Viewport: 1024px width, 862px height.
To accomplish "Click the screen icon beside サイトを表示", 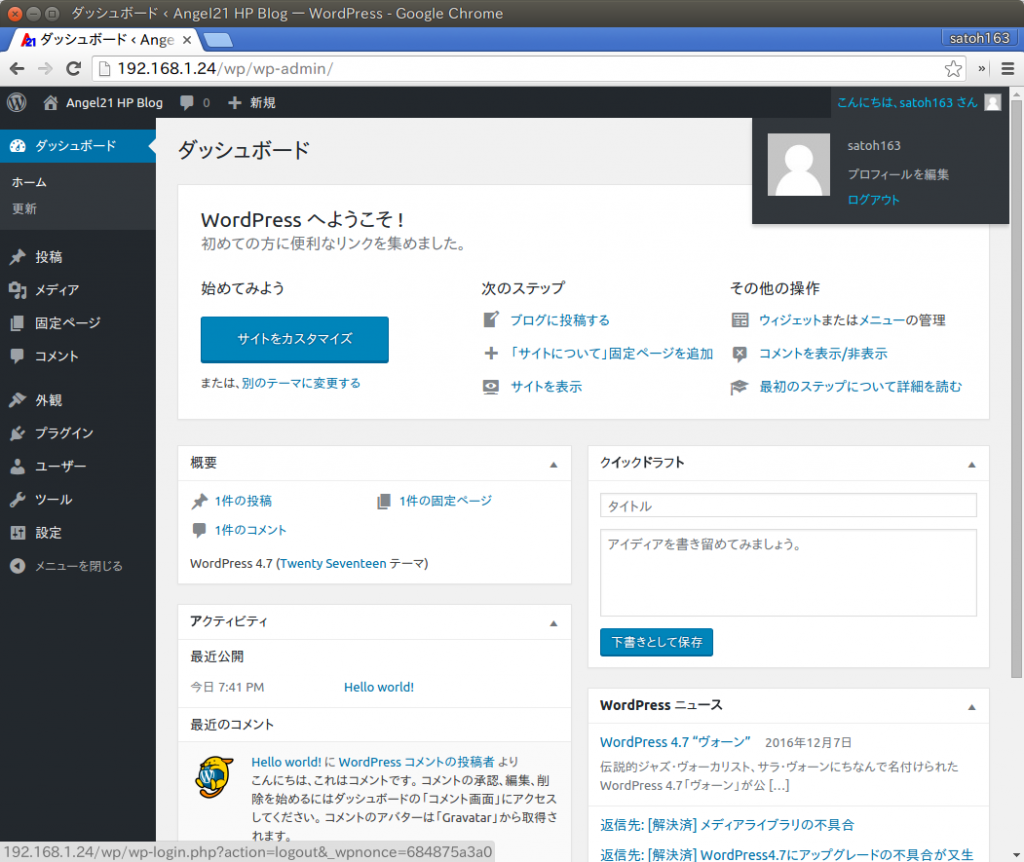I will point(491,387).
